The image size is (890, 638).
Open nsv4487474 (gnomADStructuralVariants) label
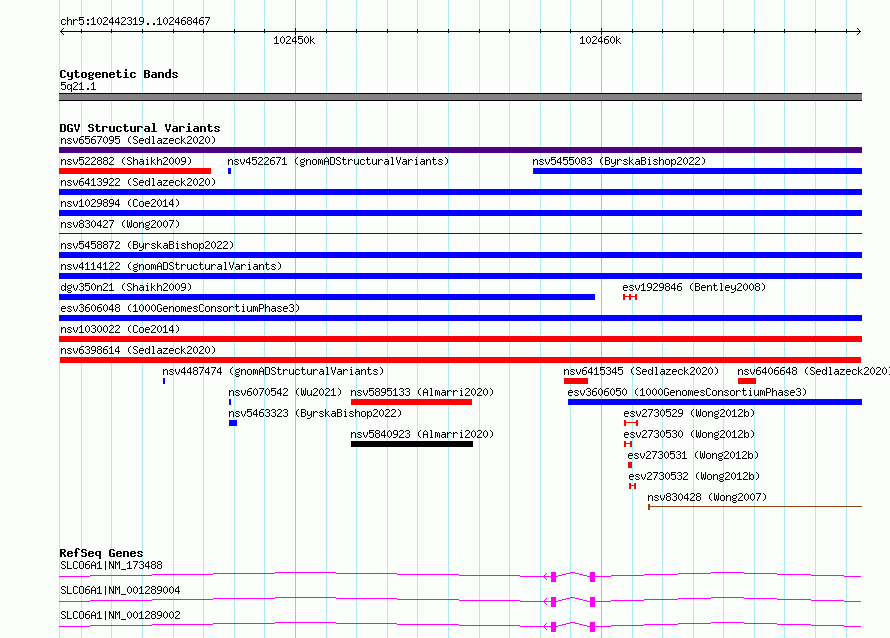point(273,371)
